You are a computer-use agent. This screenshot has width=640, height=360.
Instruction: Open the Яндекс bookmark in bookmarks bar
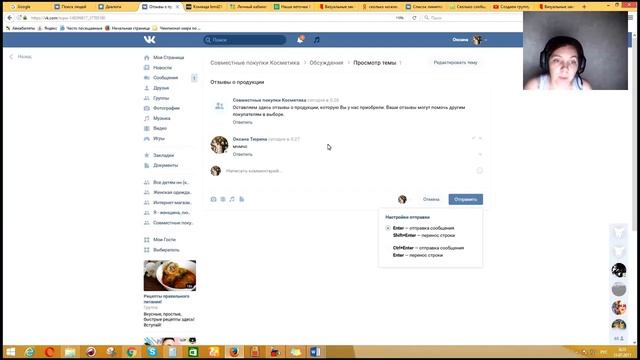[x=47, y=28]
